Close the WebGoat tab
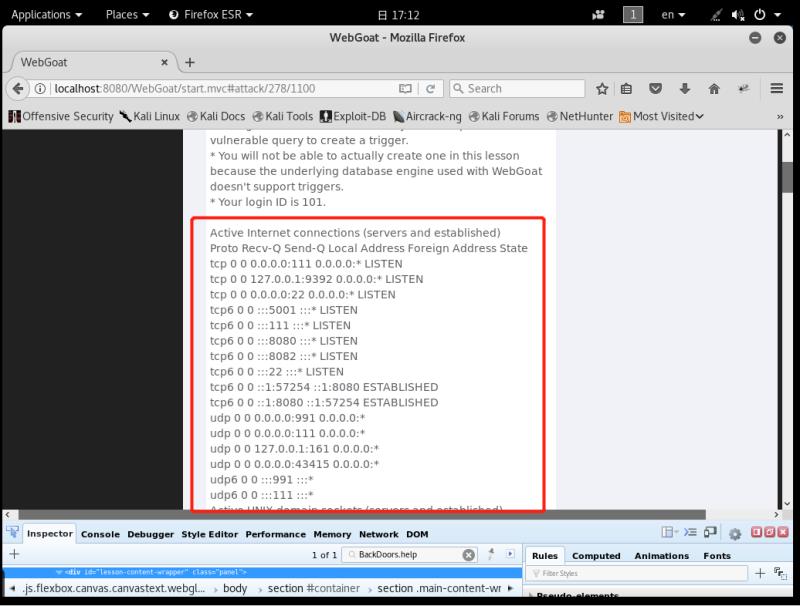Image resolution: width=800 pixels, height=606 pixels. click(x=164, y=62)
